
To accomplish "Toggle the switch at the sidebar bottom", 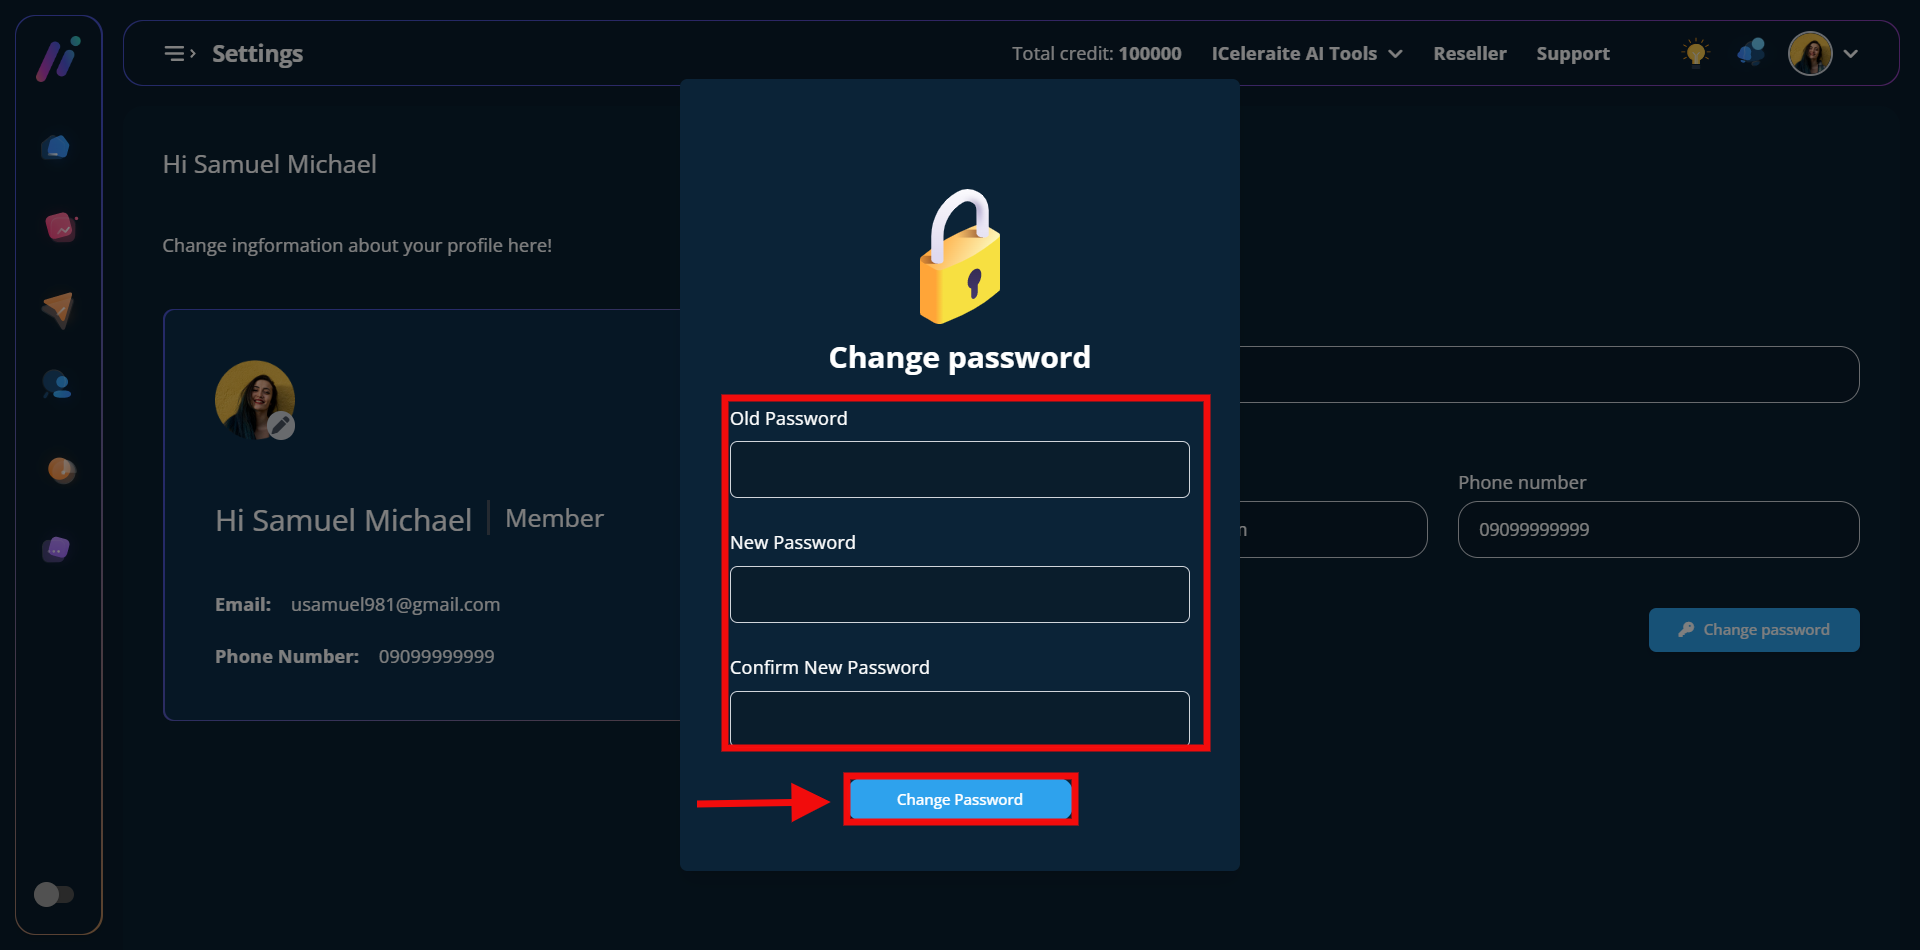I will (54, 894).
